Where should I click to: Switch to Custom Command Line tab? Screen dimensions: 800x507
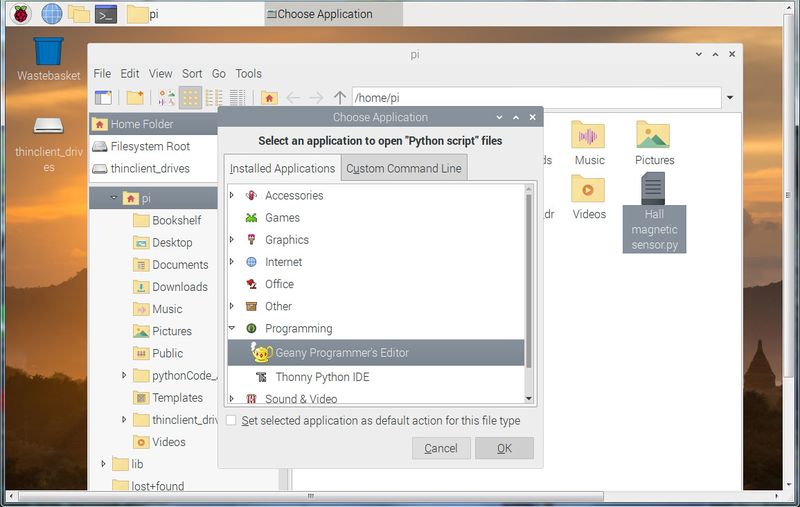tap(404, 168)
